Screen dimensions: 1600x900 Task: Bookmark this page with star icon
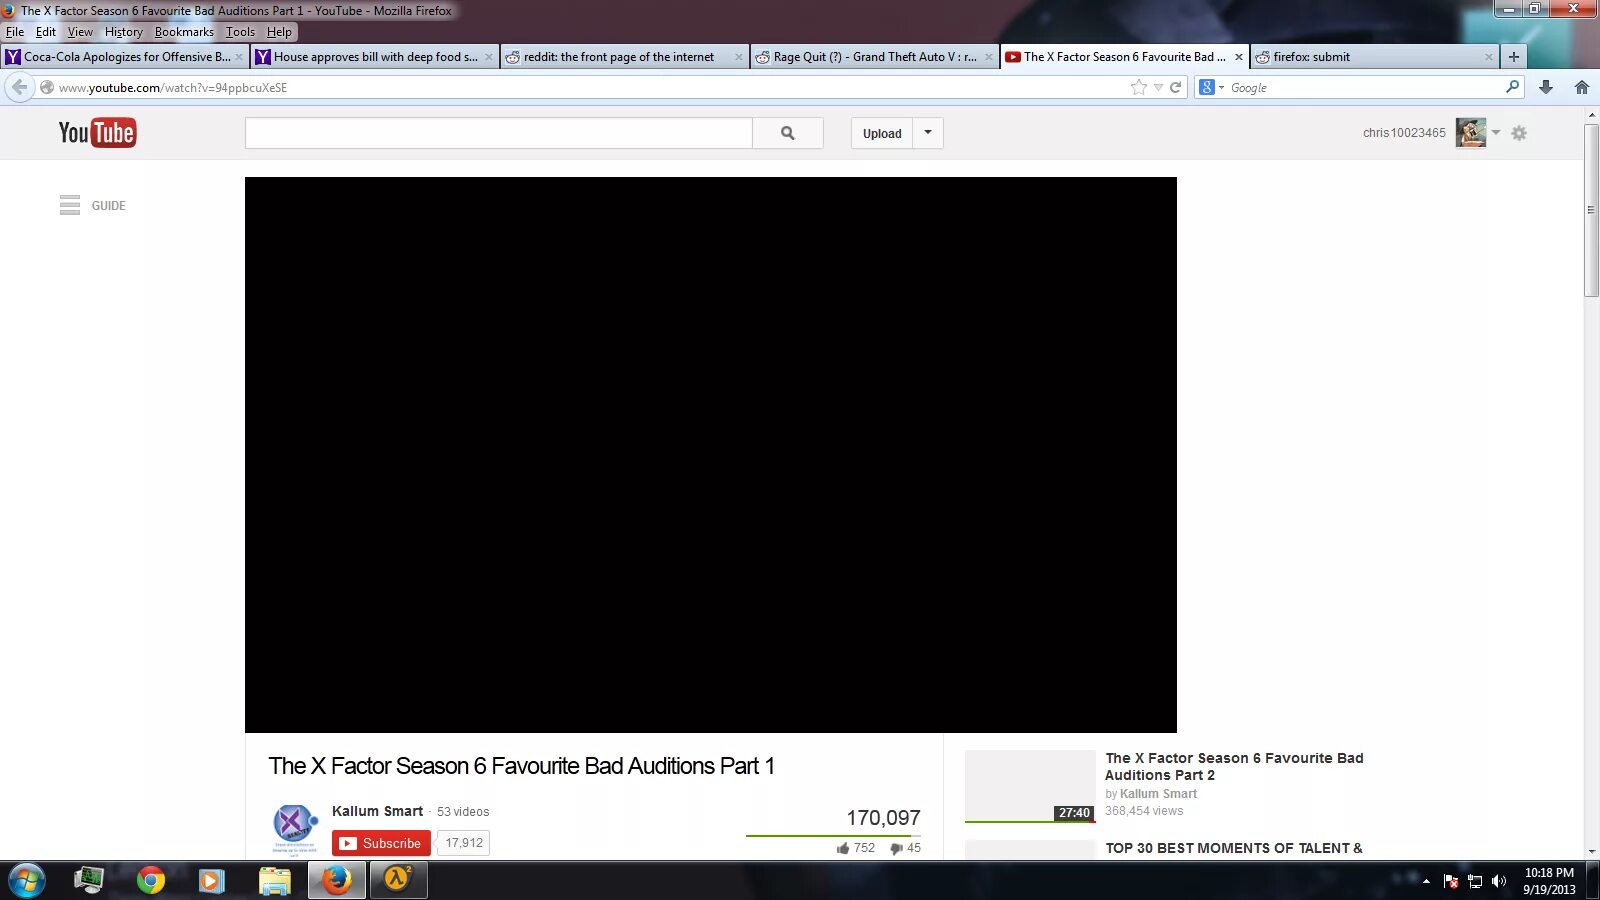click(1139, 87)
